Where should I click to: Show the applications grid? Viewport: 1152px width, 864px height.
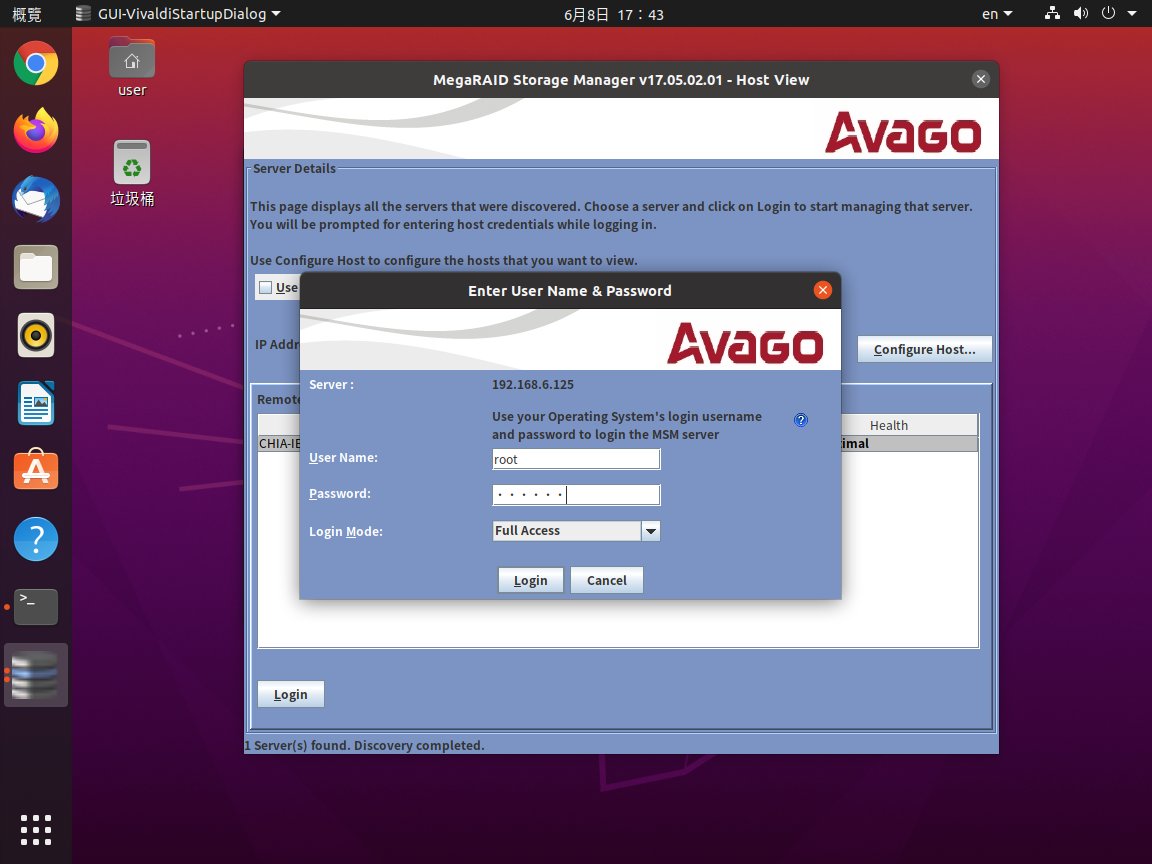point(36,829)
